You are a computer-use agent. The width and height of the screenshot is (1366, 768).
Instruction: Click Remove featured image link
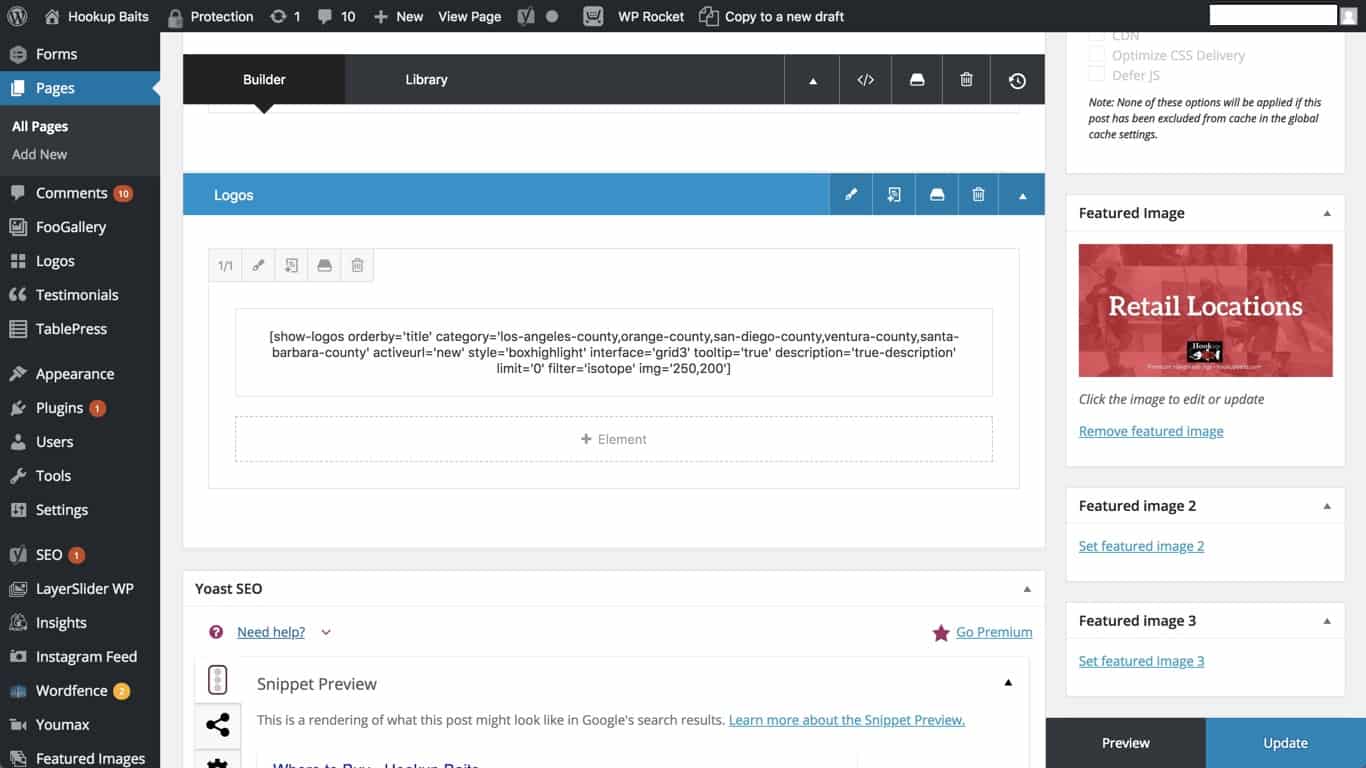pos(1151,431)
